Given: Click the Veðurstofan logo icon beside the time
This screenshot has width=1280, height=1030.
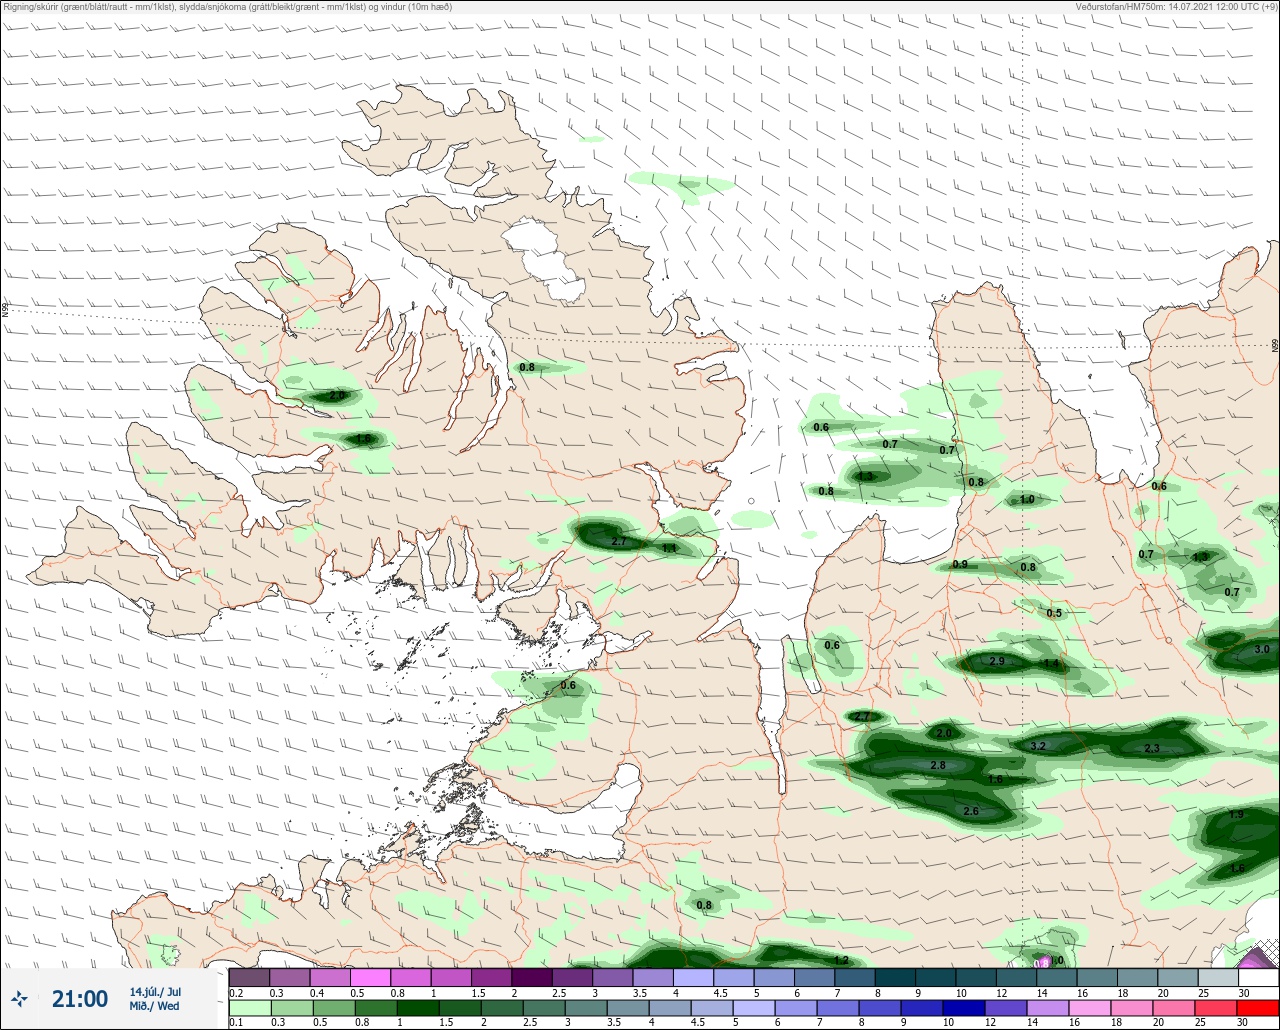Looking at the screenshot, I should (19, 998).
